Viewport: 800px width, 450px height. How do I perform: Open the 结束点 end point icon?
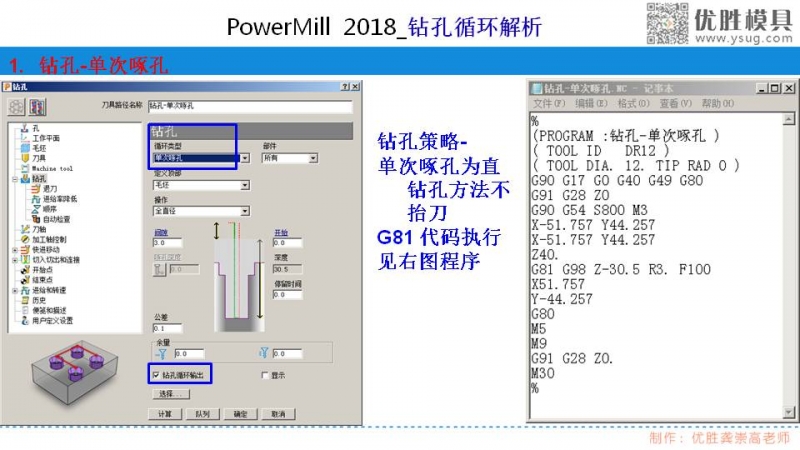pos(24,280)
